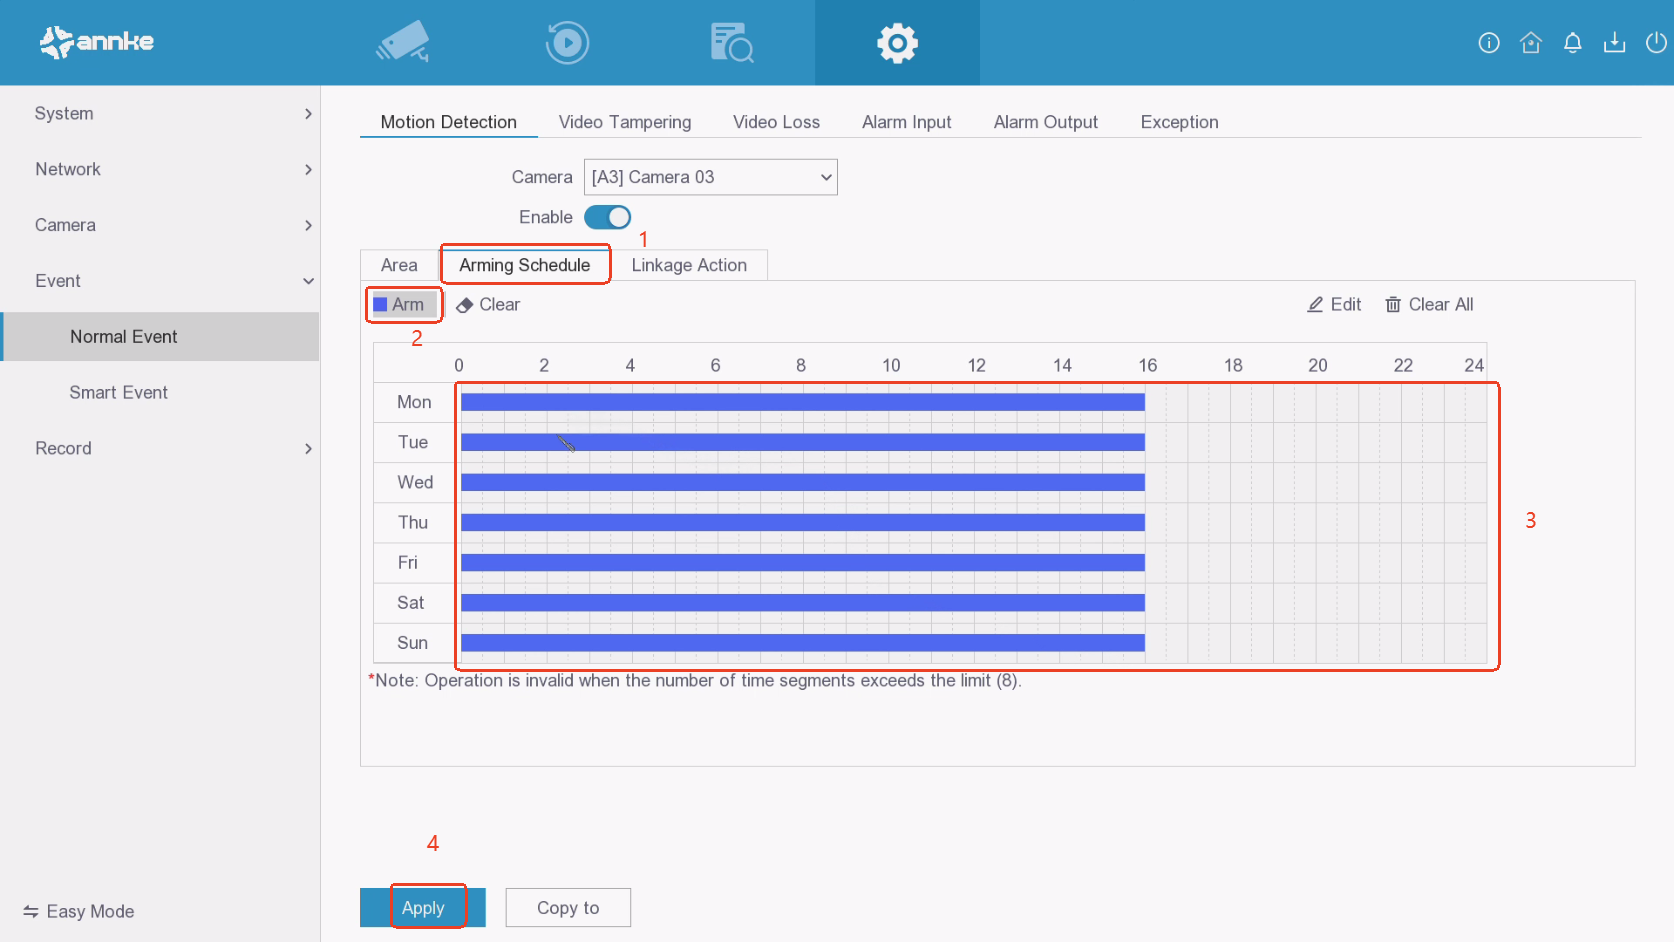Open the playback icon in header
Image resolution: width=1674 pixels, height=942 pixels.
(567, 43)
